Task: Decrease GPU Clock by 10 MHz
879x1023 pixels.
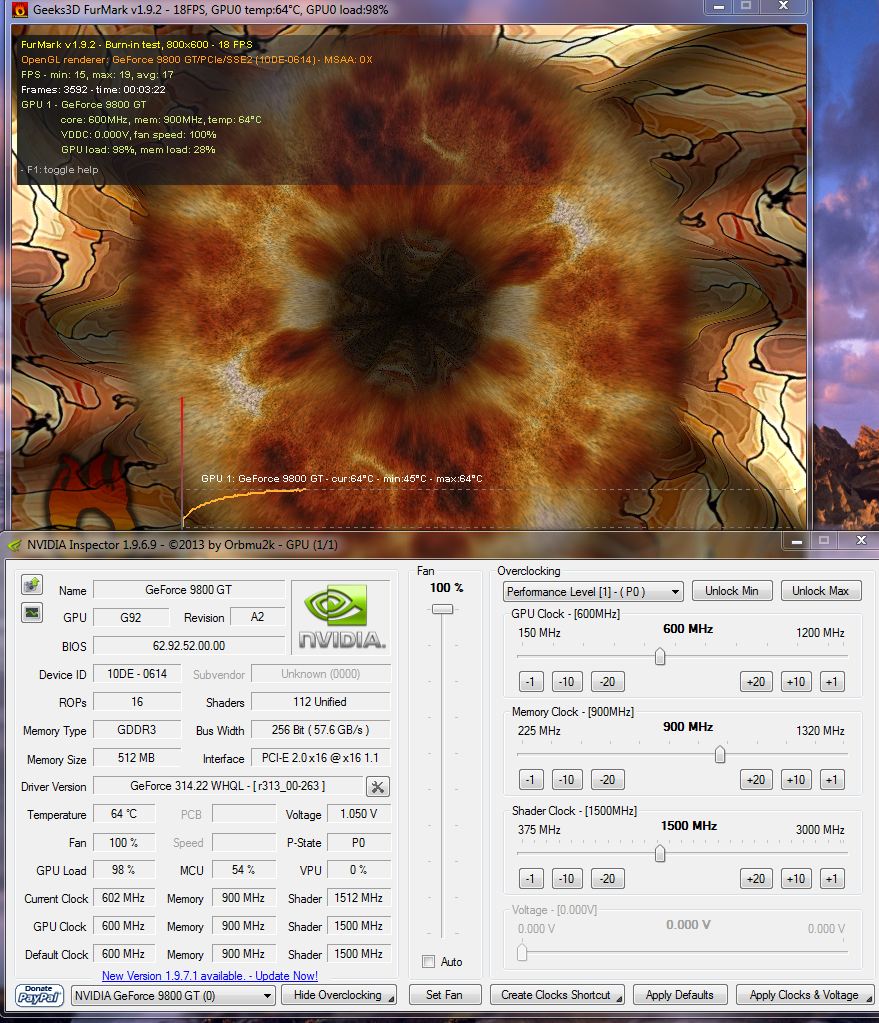Action: (566, 682)
